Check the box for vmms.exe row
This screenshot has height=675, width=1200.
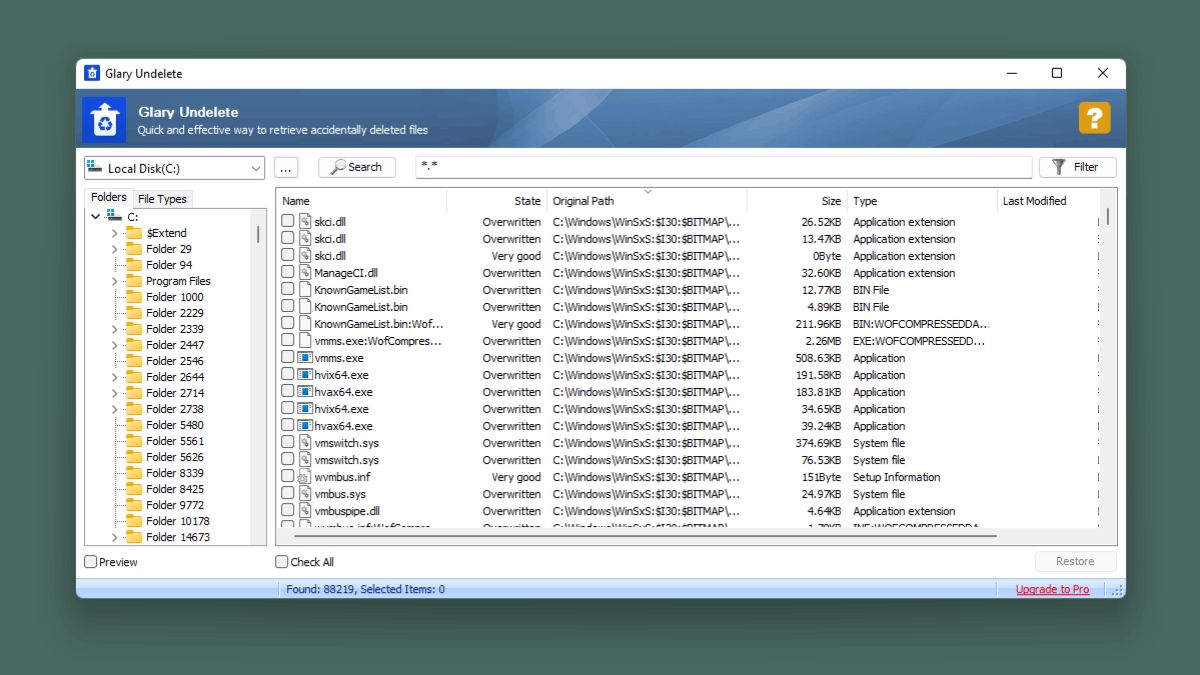[288, 358]
